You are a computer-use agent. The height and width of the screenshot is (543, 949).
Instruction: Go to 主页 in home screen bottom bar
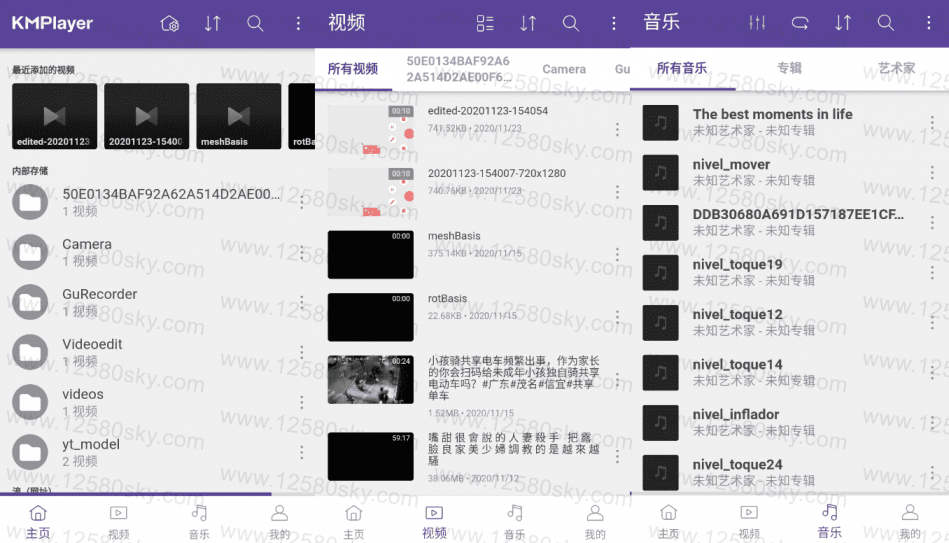click(38, 522)
